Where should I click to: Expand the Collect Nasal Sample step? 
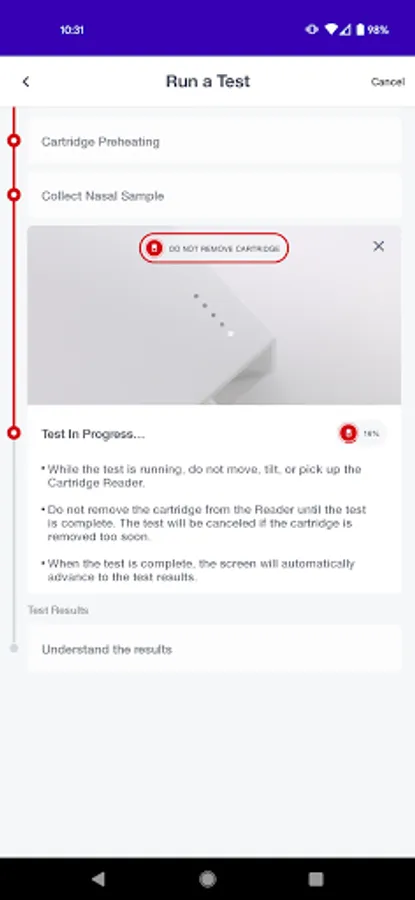click(214, 196)
